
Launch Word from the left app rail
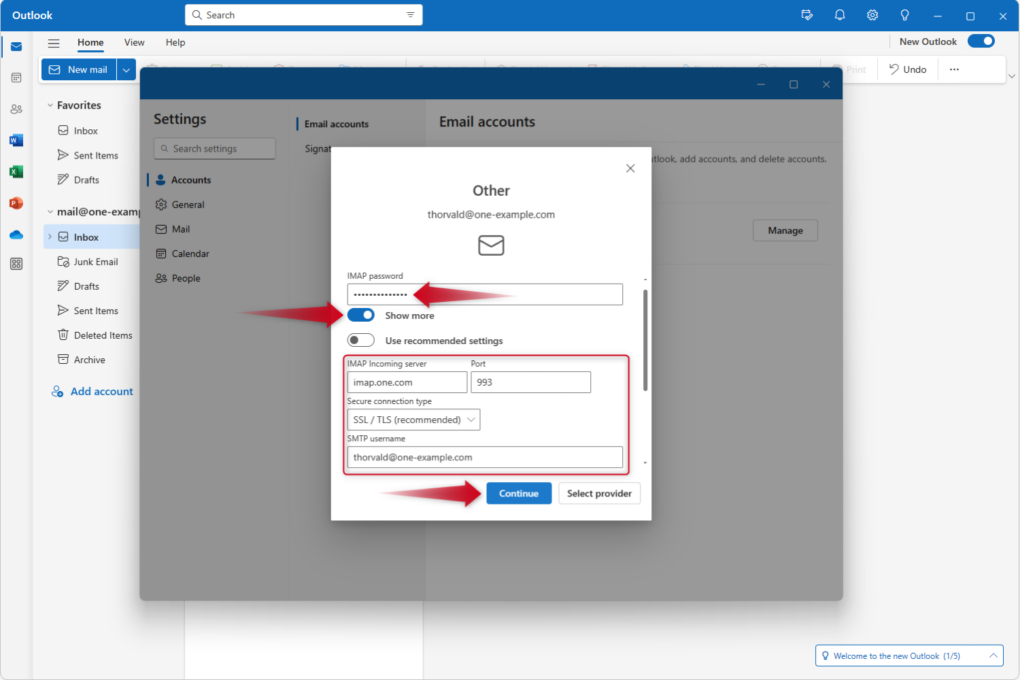click(x=14, y=140)
